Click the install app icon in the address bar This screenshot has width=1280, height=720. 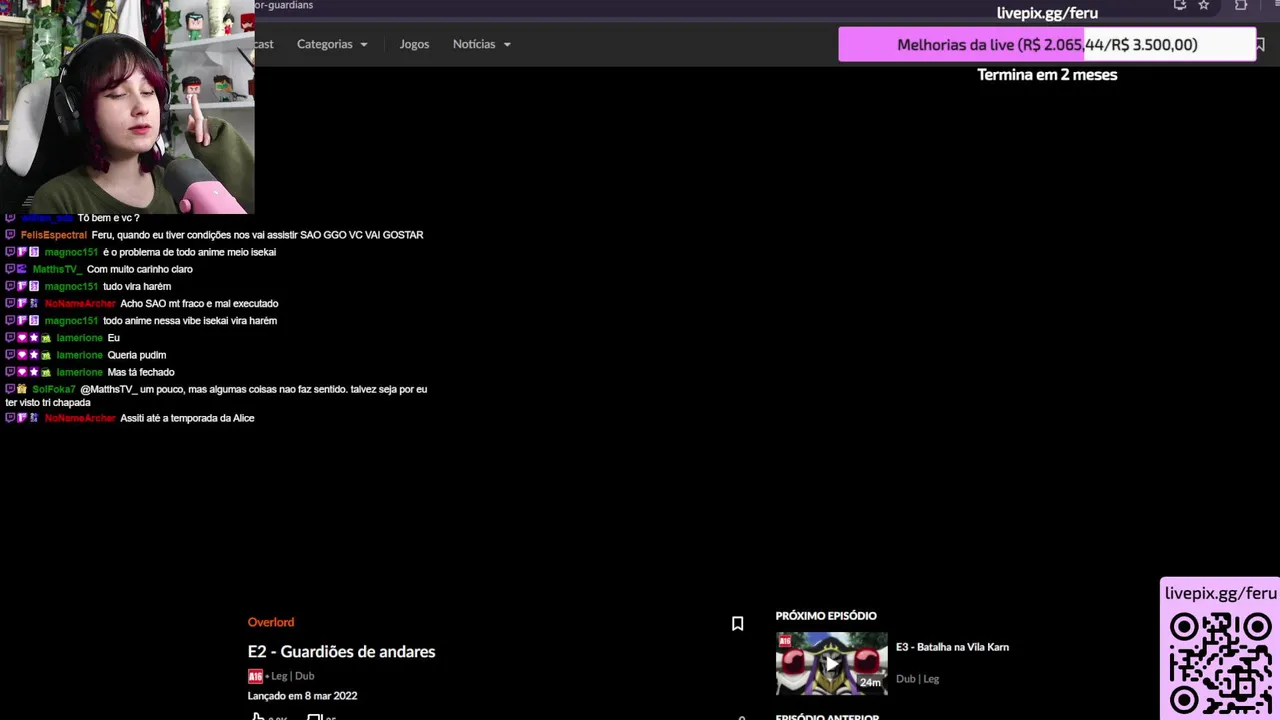(x=1180, y=5)
